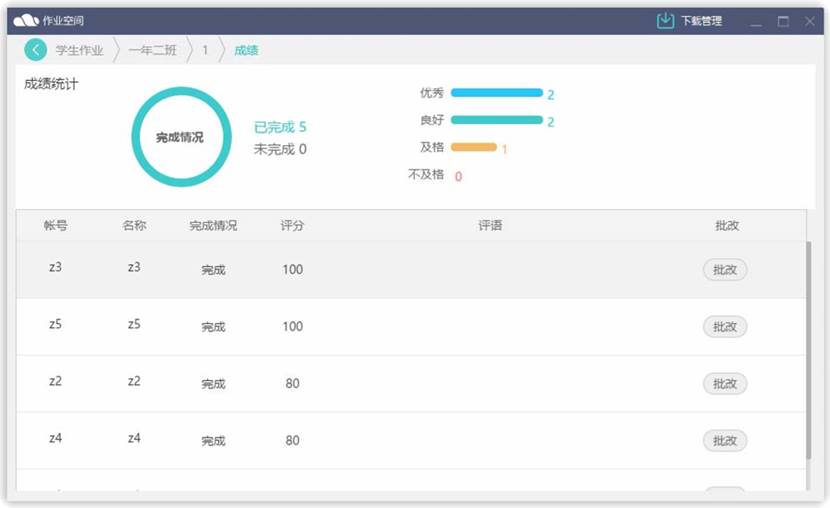Click 批改 button for z4
The height and width of the screenshot is (508, 830).
pyautogui.click(x=725, y=441)
